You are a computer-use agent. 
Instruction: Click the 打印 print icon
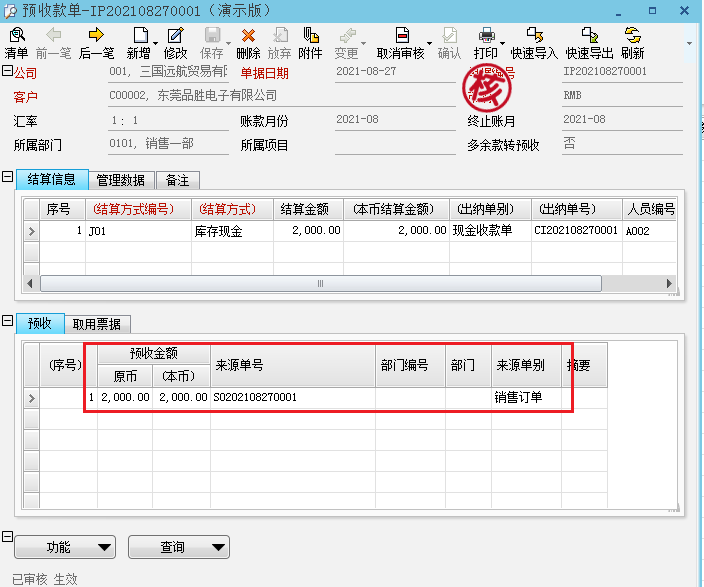[x=486, y=43]
